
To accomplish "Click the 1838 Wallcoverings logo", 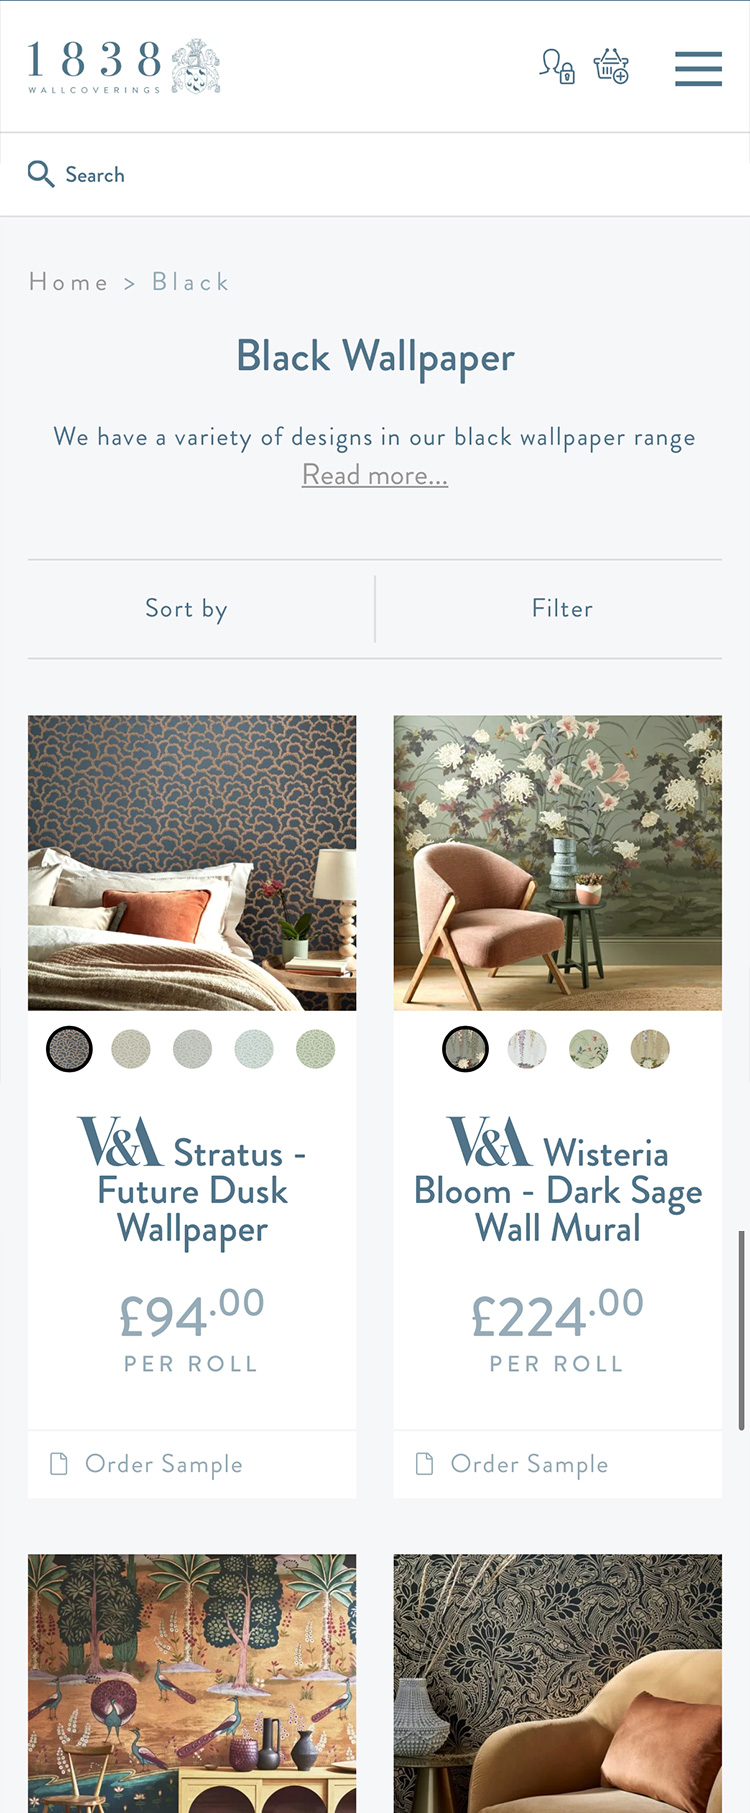I will (x=124, y=67).
